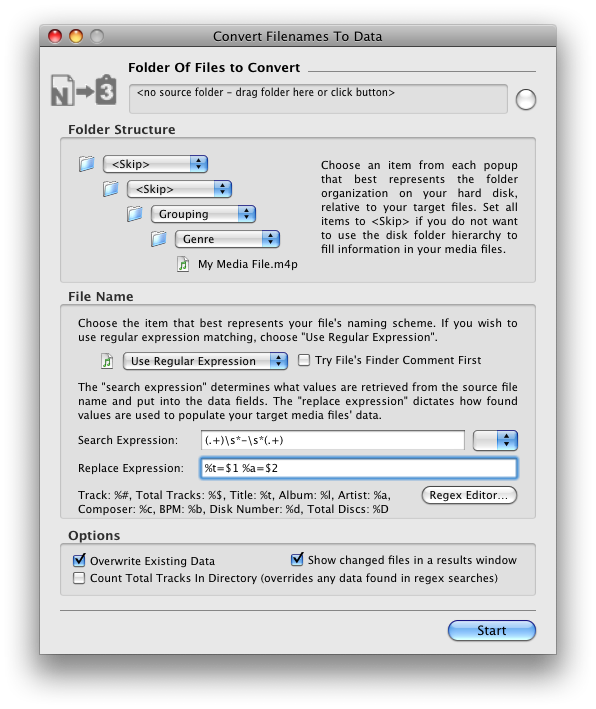Click the My Media File.m4p music file icon
The width and height of the screenshot is (596, 709).
tap(183, 264)
